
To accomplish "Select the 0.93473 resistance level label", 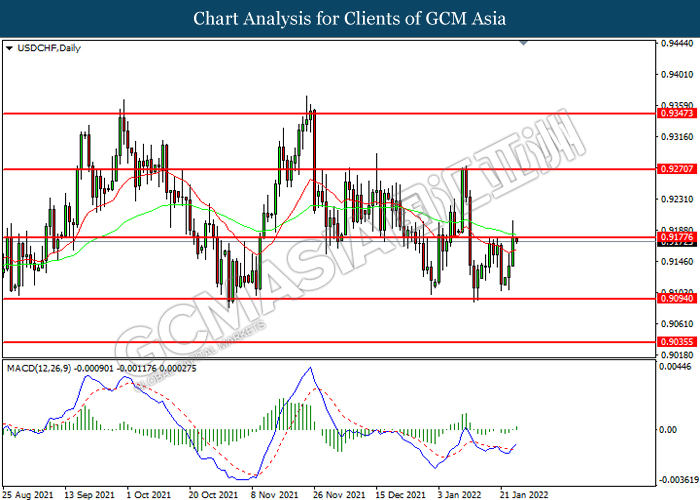I will 677,113.
